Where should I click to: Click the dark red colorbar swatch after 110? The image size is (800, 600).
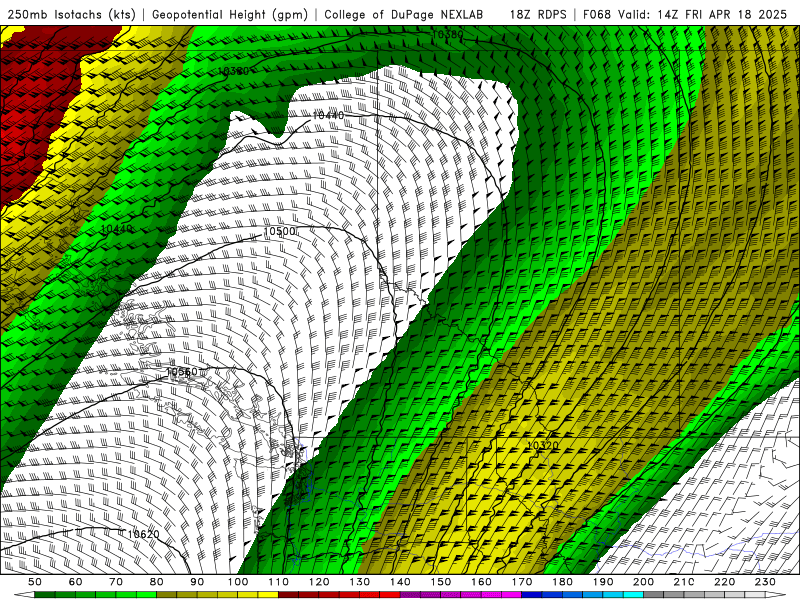[288, 595]
